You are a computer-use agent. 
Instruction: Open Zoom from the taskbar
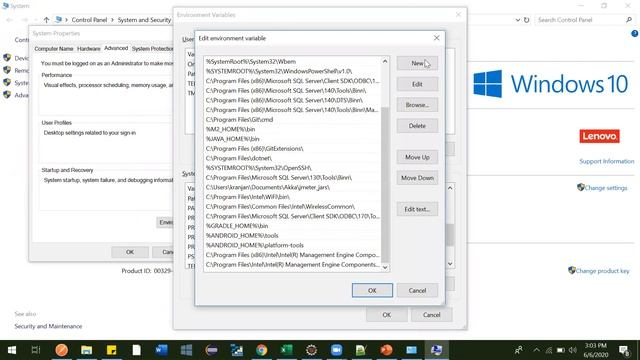pyautogui.click(x=336, y=350)
